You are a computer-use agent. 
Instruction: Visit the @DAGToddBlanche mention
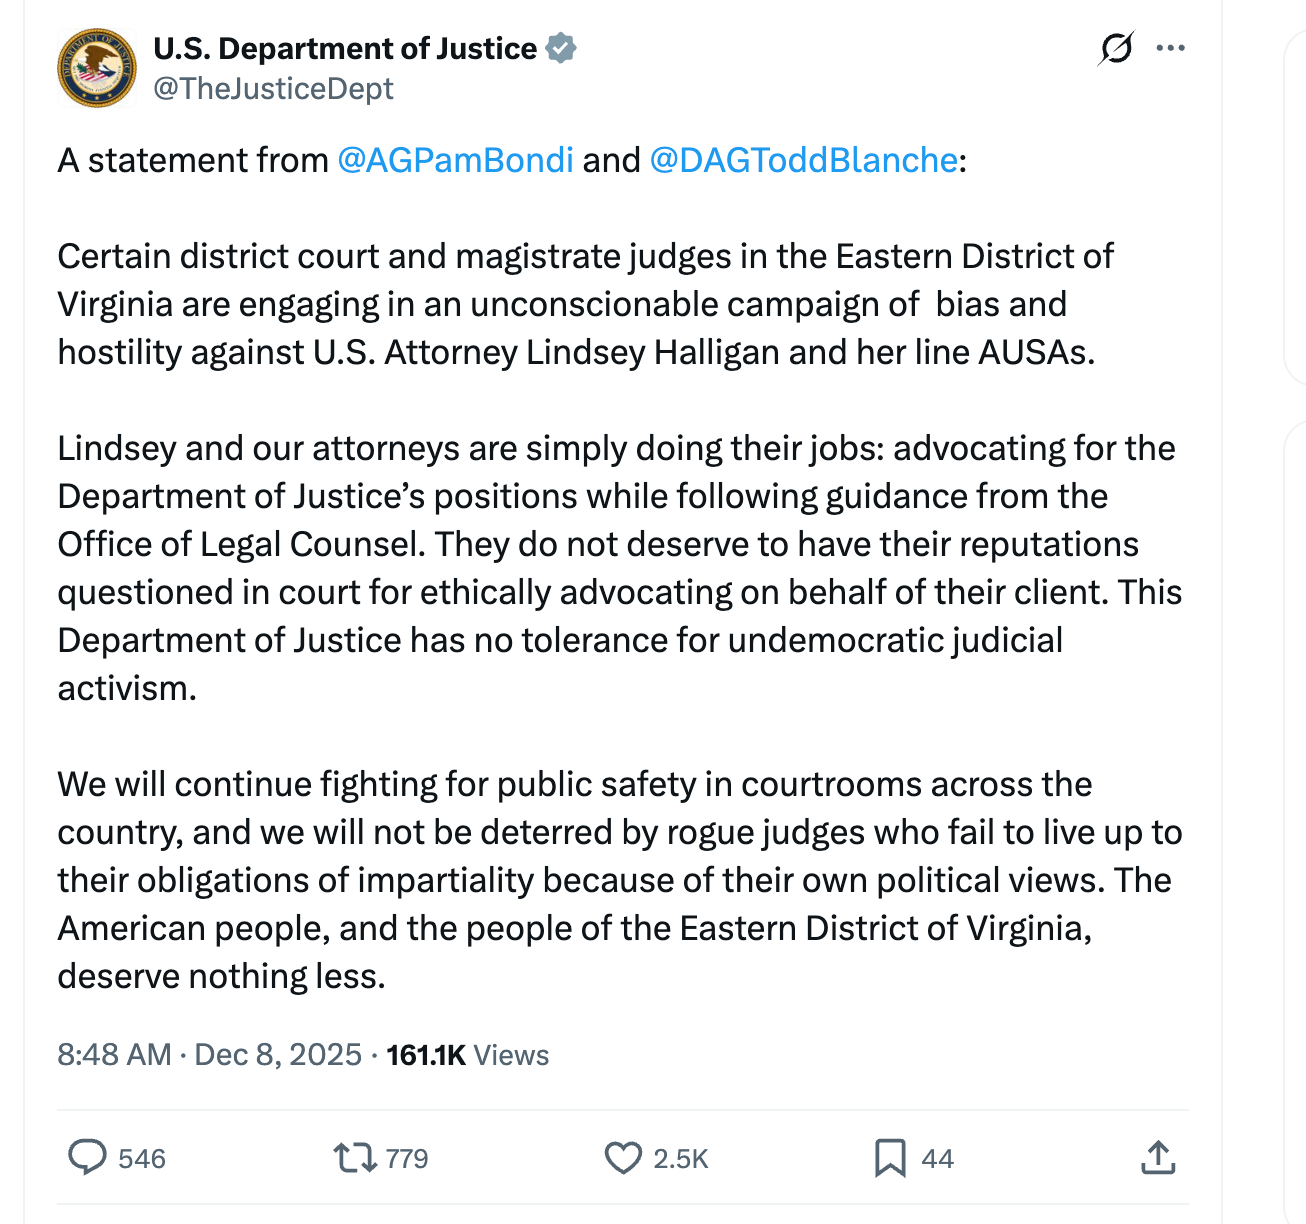[803, 160]
